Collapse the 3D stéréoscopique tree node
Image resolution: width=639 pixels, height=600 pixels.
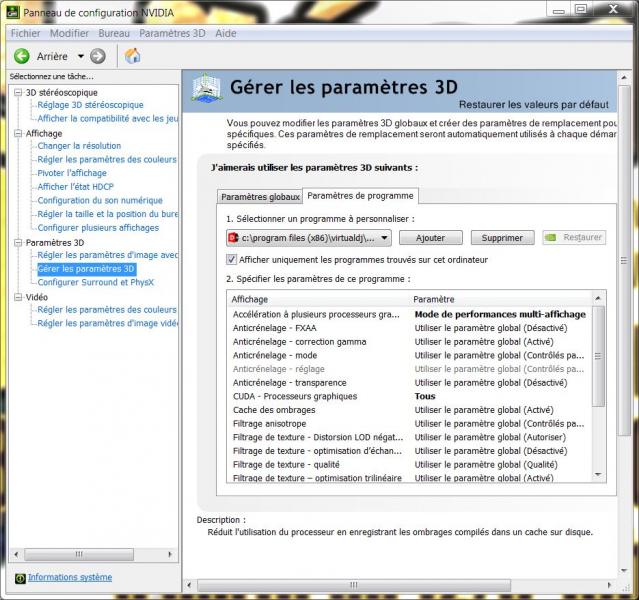coord(18,93)
